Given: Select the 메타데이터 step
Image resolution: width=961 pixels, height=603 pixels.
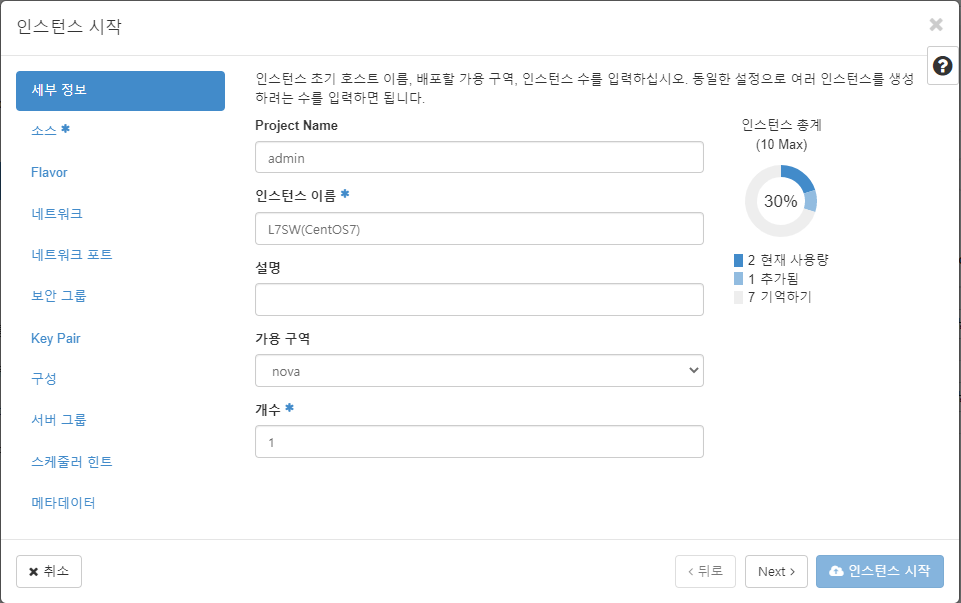Looking at the screenshot, I should pos(63,503).
